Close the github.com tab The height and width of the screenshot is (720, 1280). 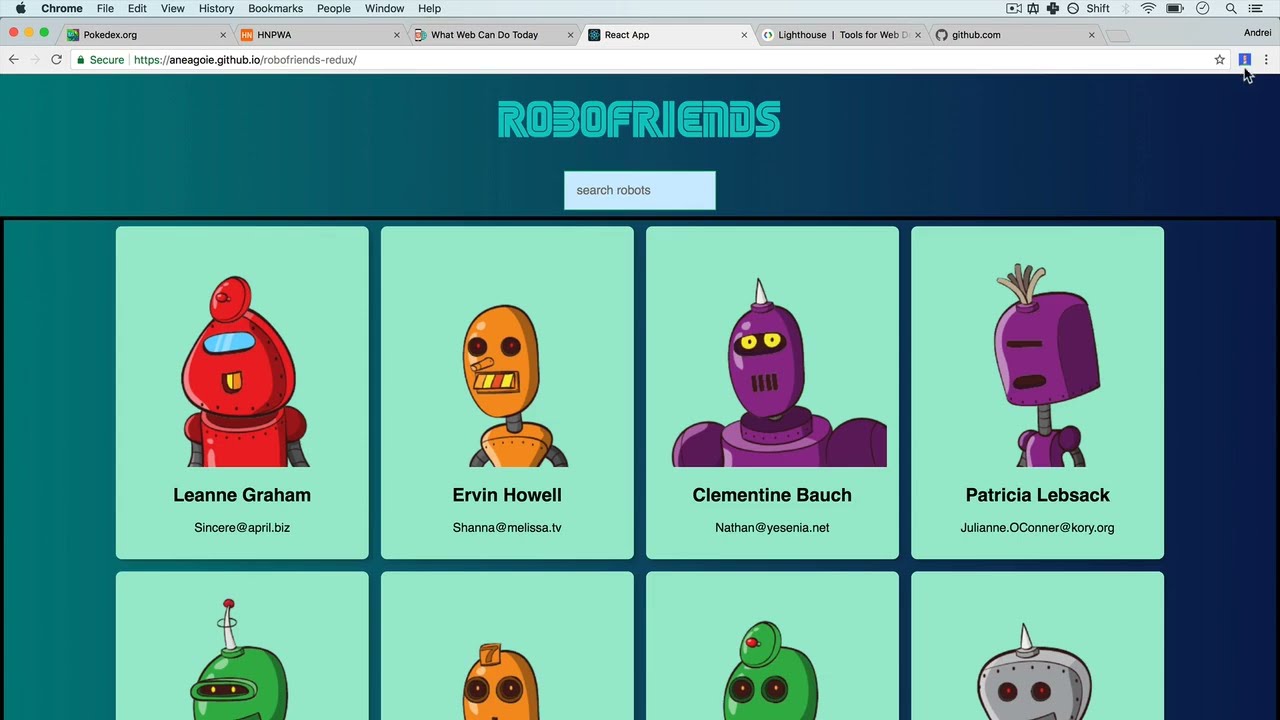pos(1091,35)
